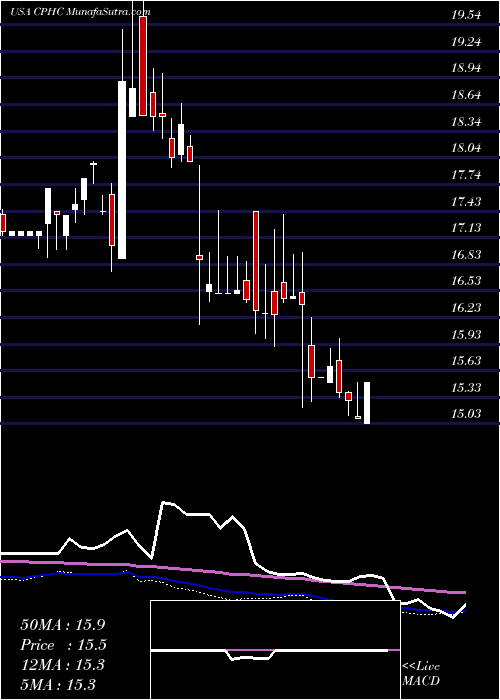Click the 12MA : 15.3 readout
The height and width of the screenshot is (700, 500).
tap(62, 665)
